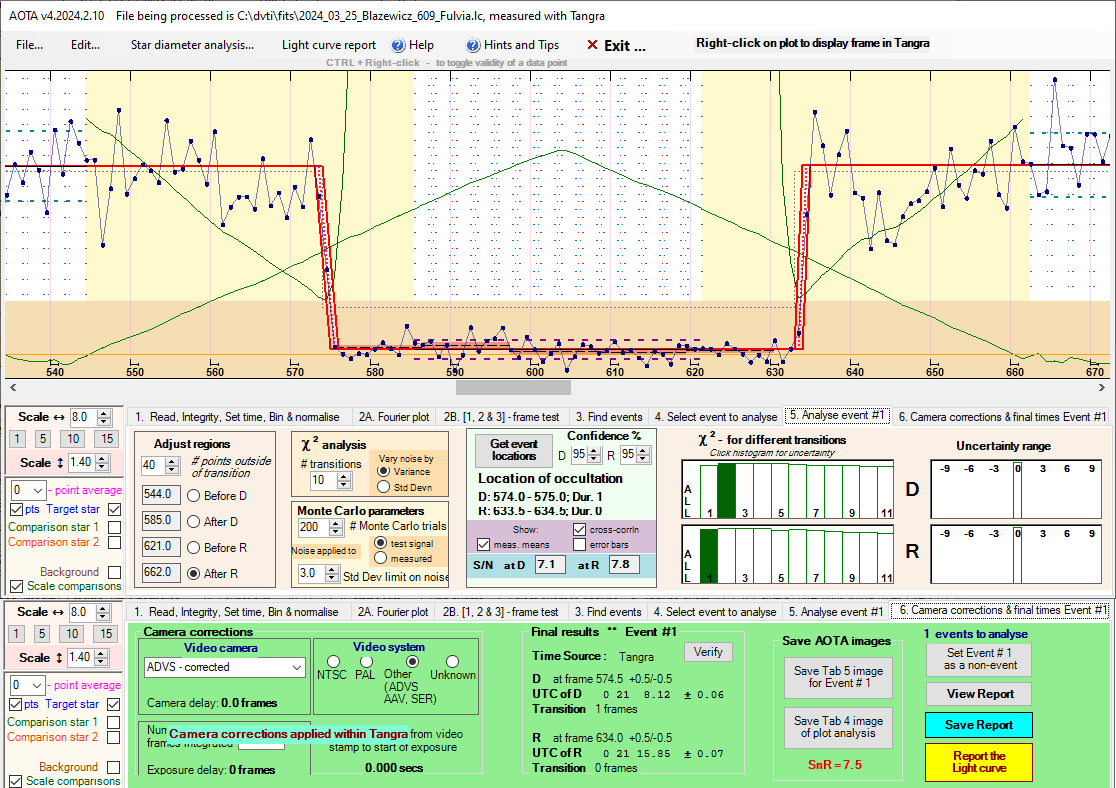Image resolution: width=1116 pixels, height=788 pixels.
Task: Open the Edit... menu
Action: (x=85, y=45)
